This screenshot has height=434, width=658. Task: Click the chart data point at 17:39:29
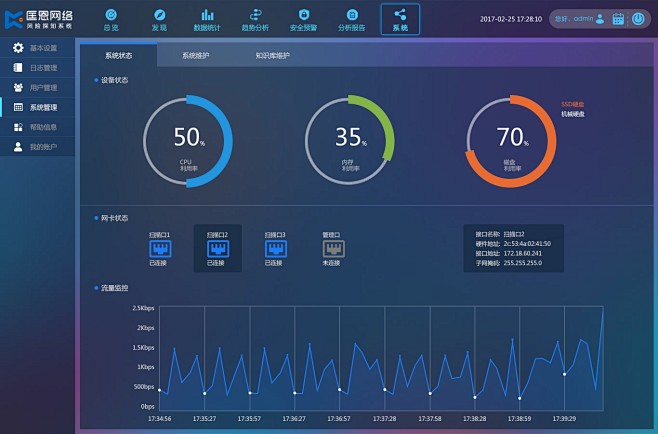(564, 374)
